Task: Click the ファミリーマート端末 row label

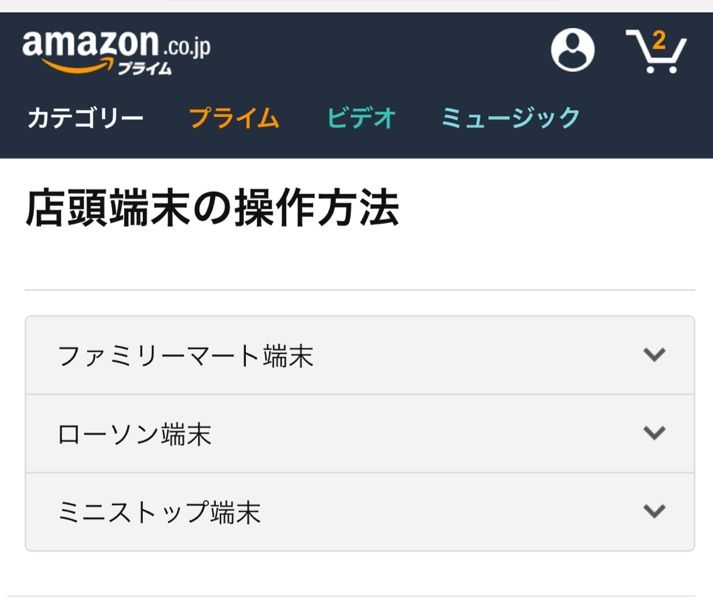Action: (185, 356)
